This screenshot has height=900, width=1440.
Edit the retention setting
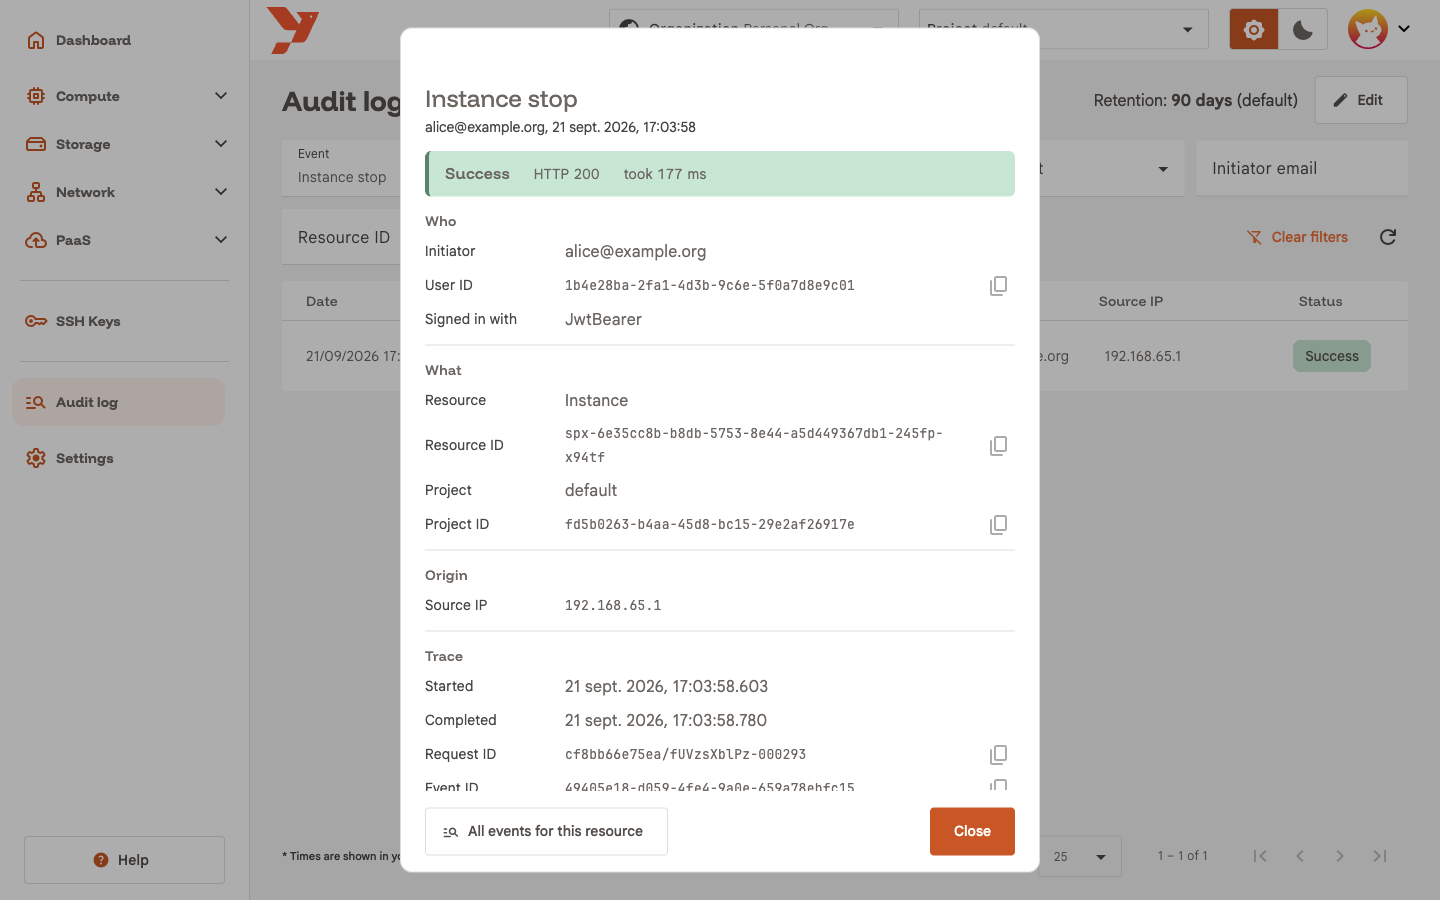coord(1360,100)
